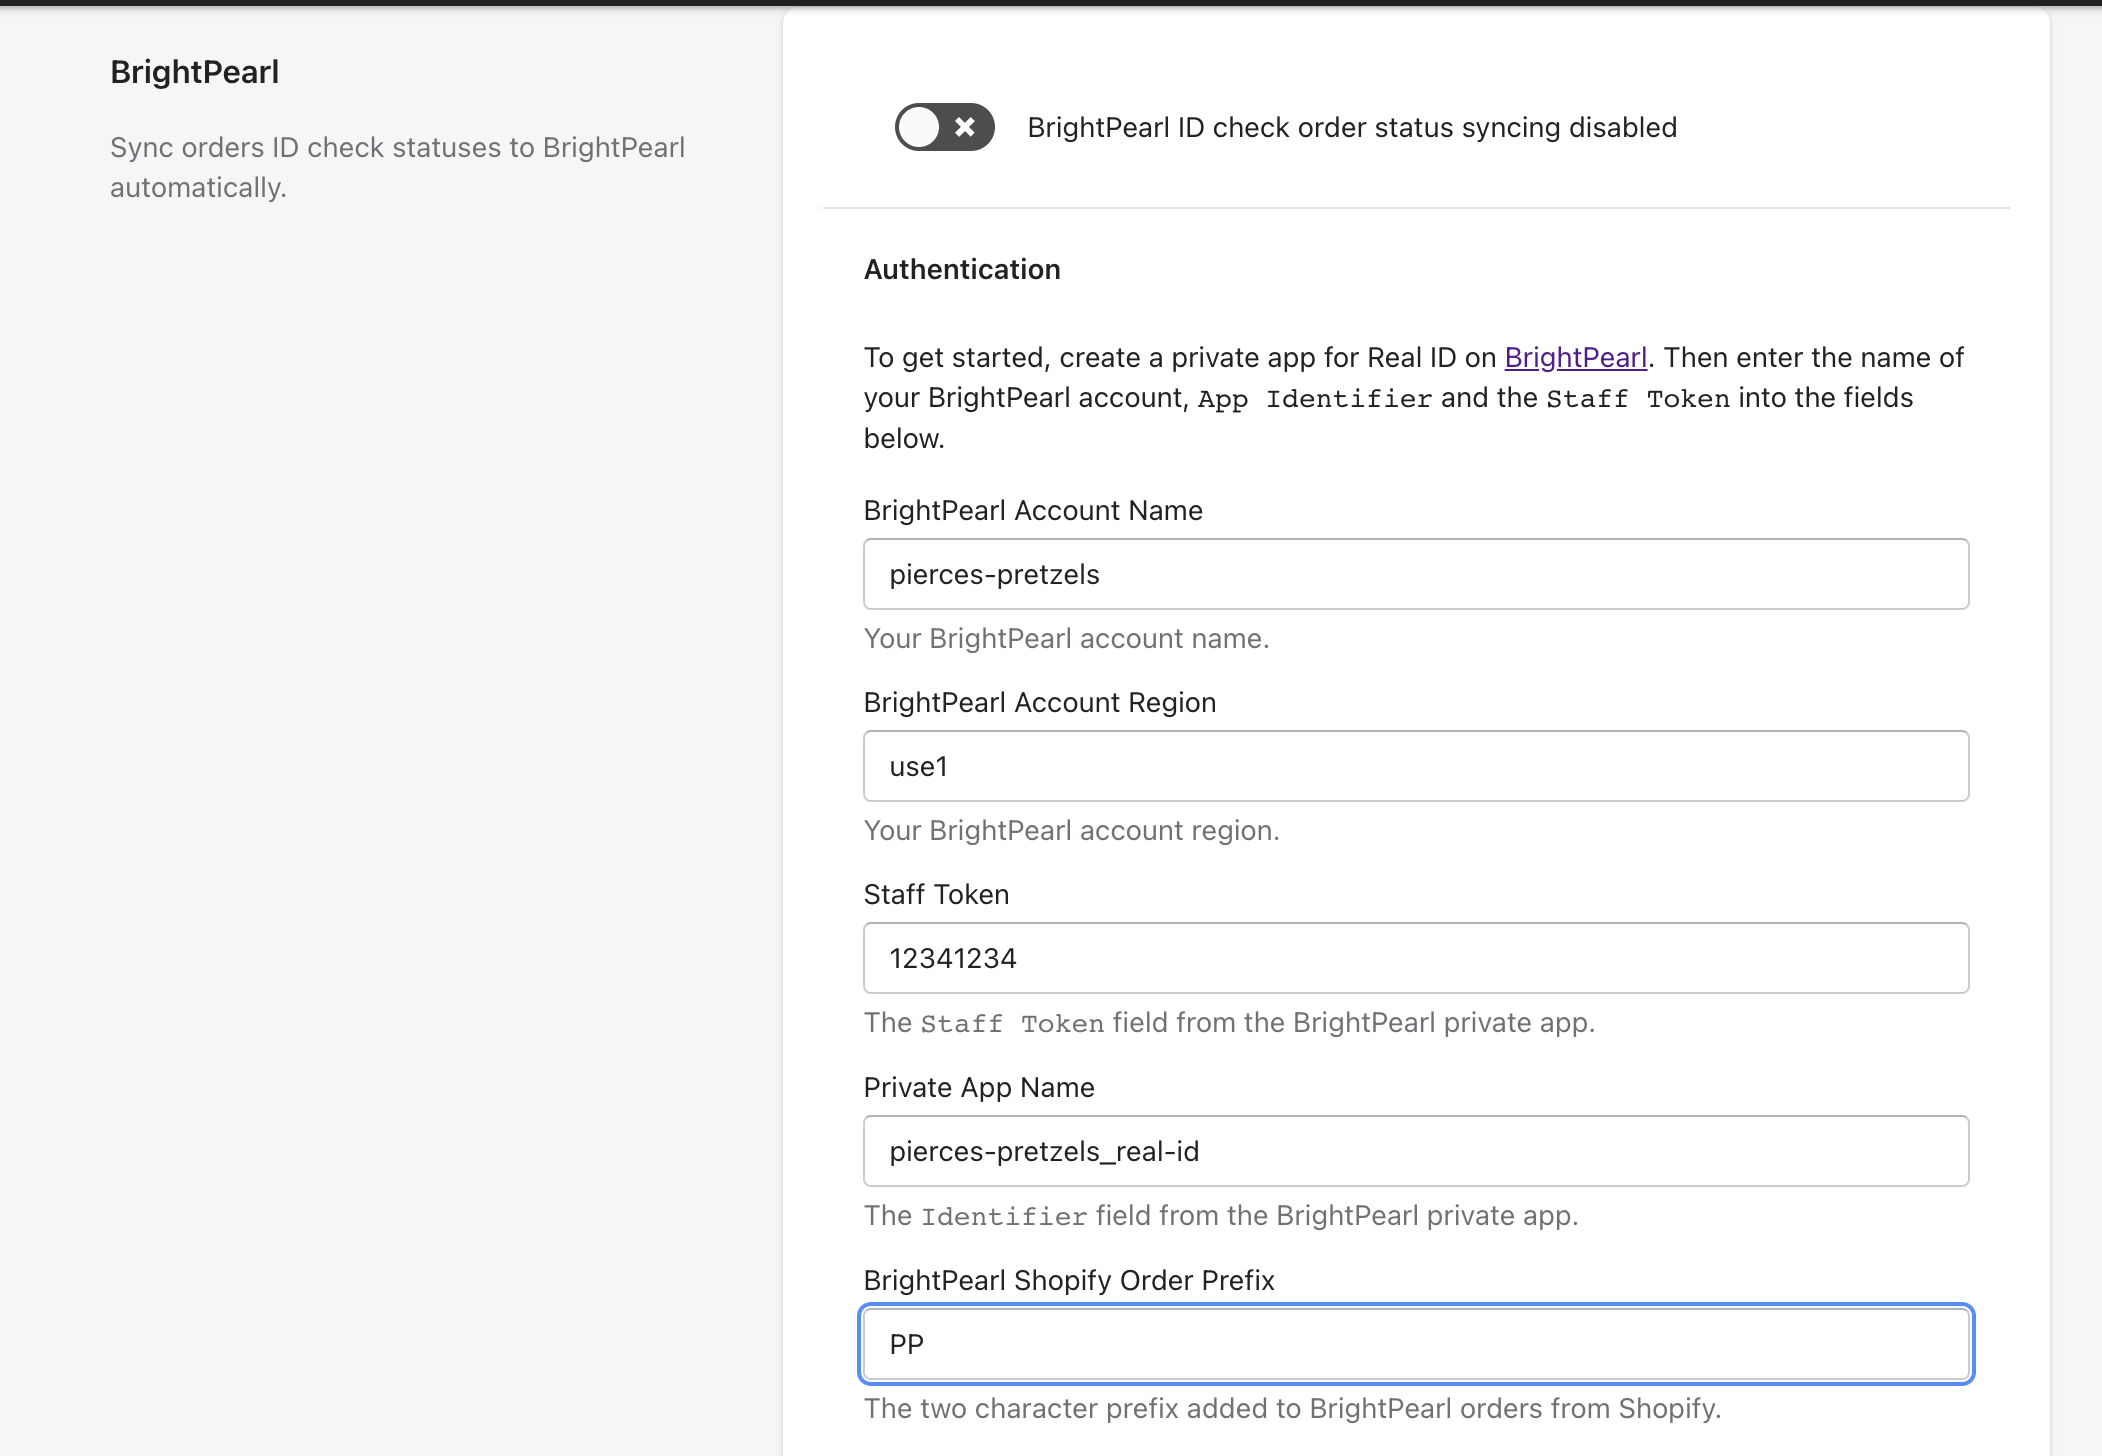Select the 'BrightPearl Account Region' field label
The height and width of the screenshot is (1456, 2102).
pos(1040,702)
